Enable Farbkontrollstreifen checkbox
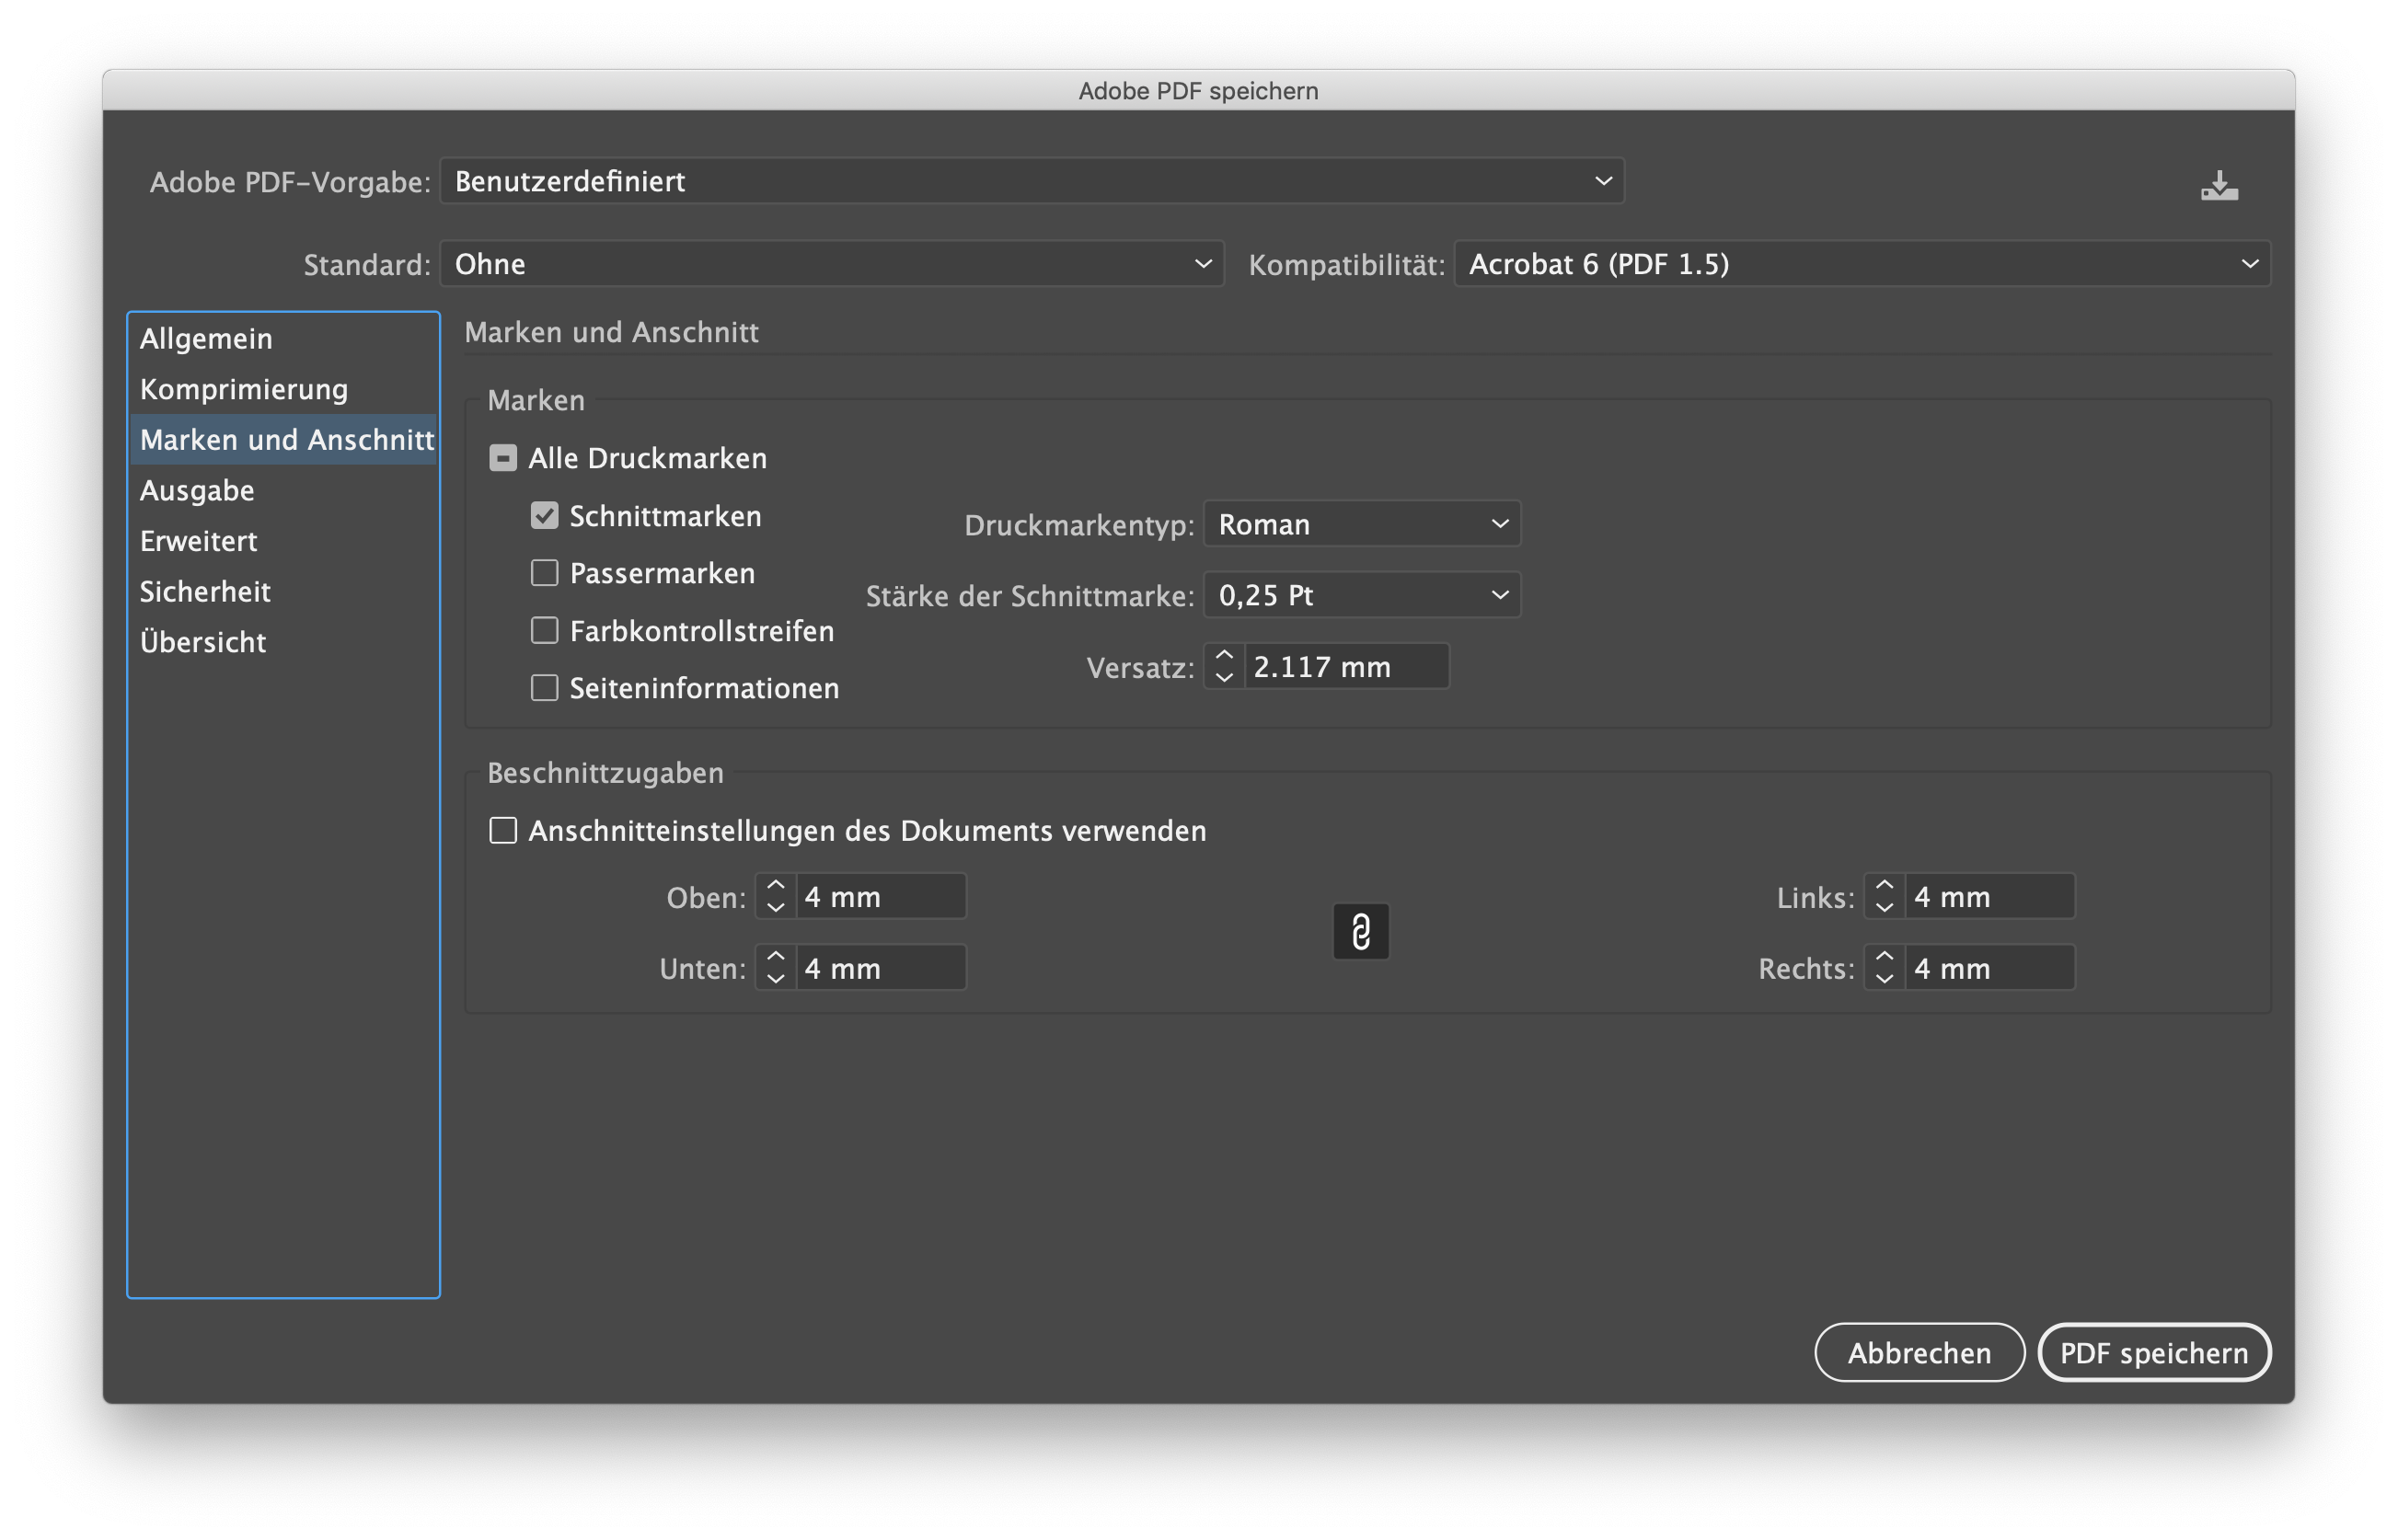 [x=544, y=630]
